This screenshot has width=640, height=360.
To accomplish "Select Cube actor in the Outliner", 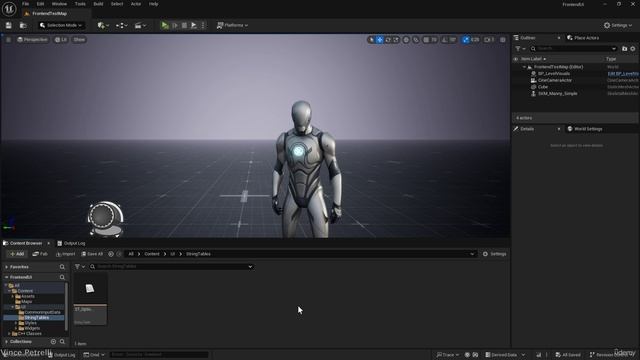I will (x=543, y=87).
